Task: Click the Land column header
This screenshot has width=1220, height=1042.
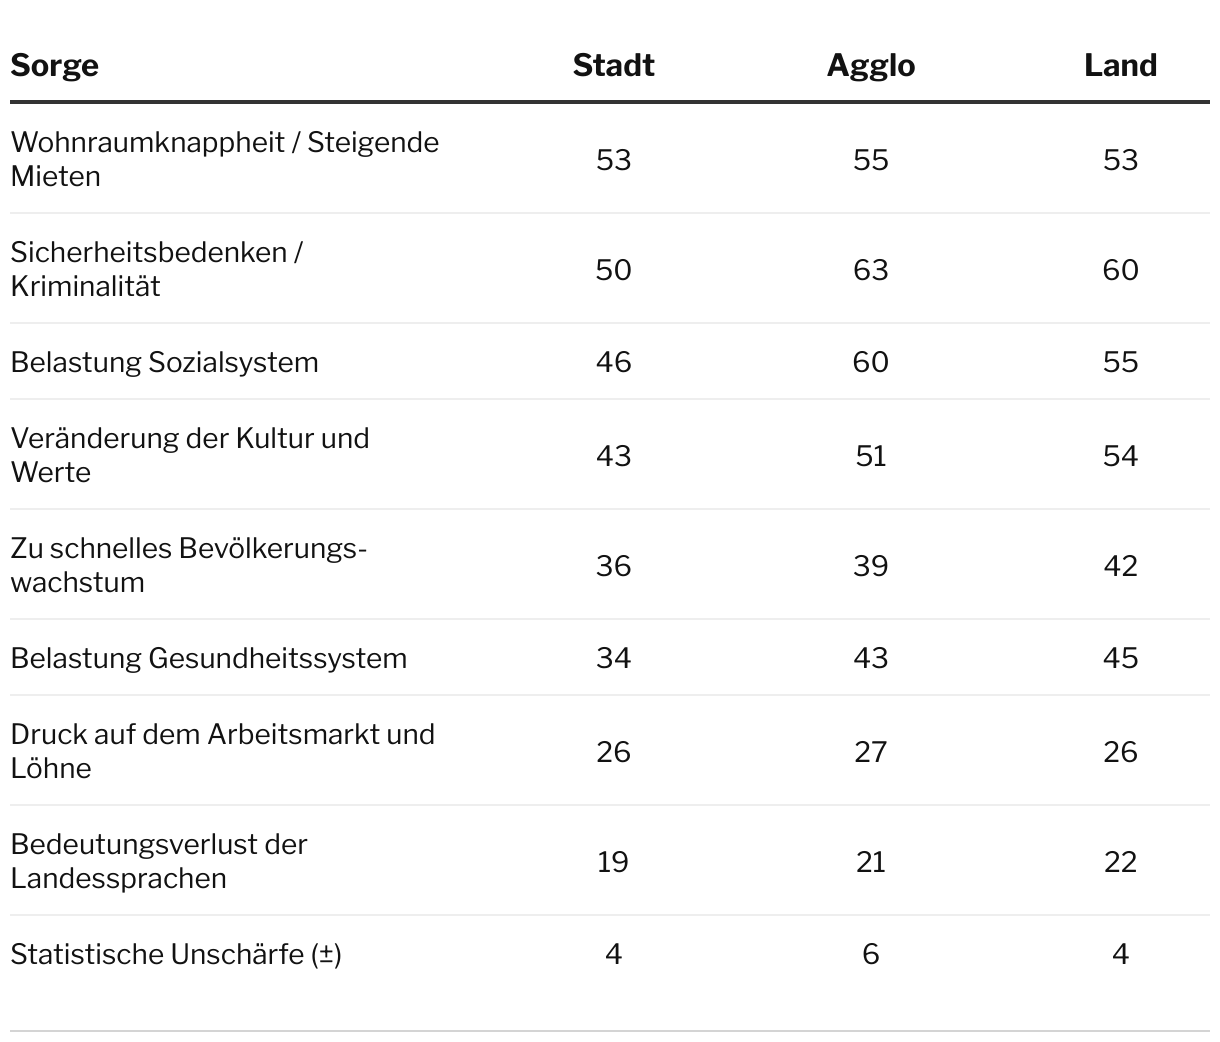Action: (x=1120, y=66)
